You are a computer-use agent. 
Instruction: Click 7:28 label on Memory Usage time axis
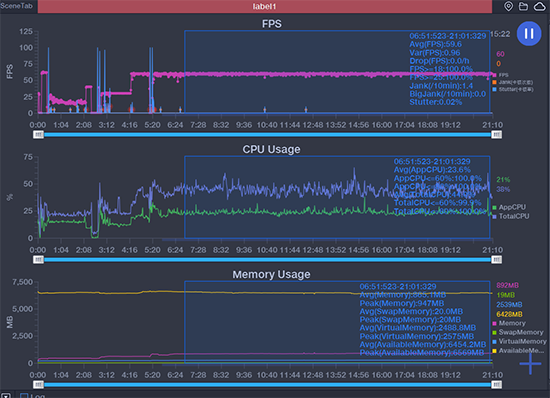pyautogui.click(x=198, y=375)
